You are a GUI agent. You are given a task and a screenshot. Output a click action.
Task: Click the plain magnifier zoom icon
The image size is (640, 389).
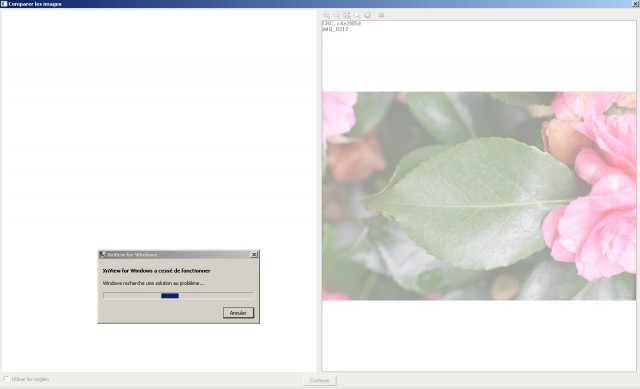coord(357,15)
